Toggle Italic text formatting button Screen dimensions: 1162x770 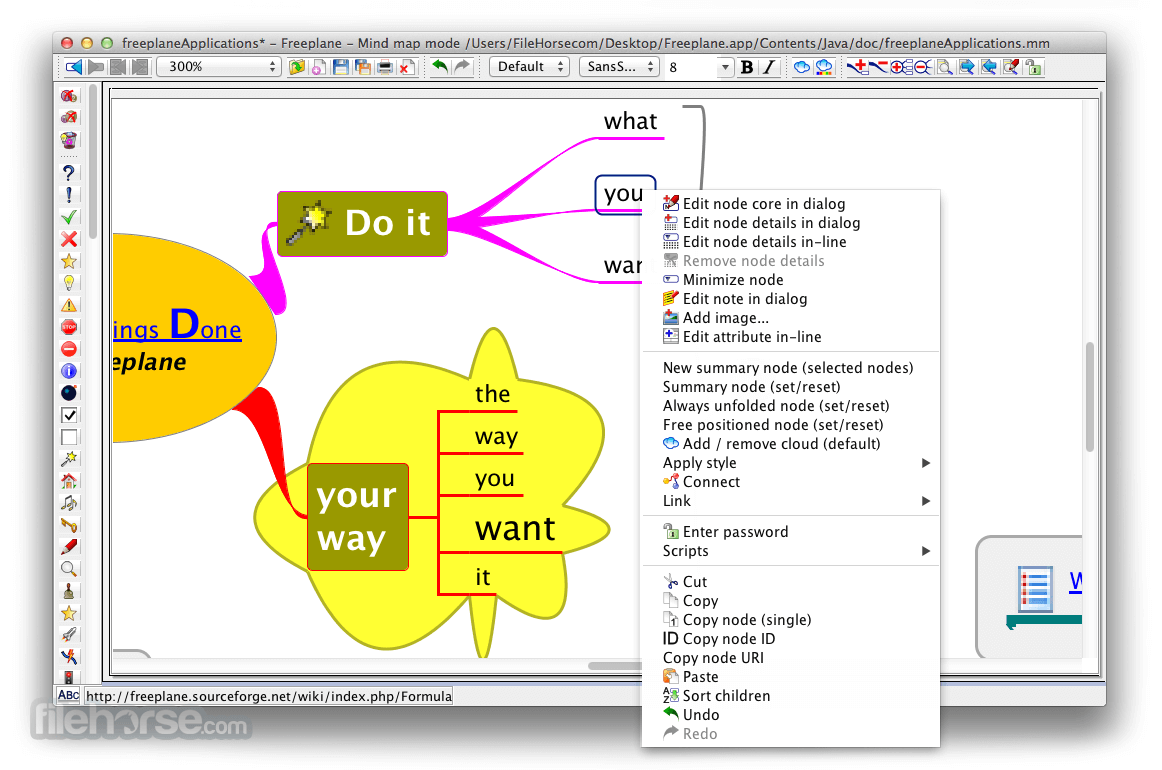(x=768, y=67)
